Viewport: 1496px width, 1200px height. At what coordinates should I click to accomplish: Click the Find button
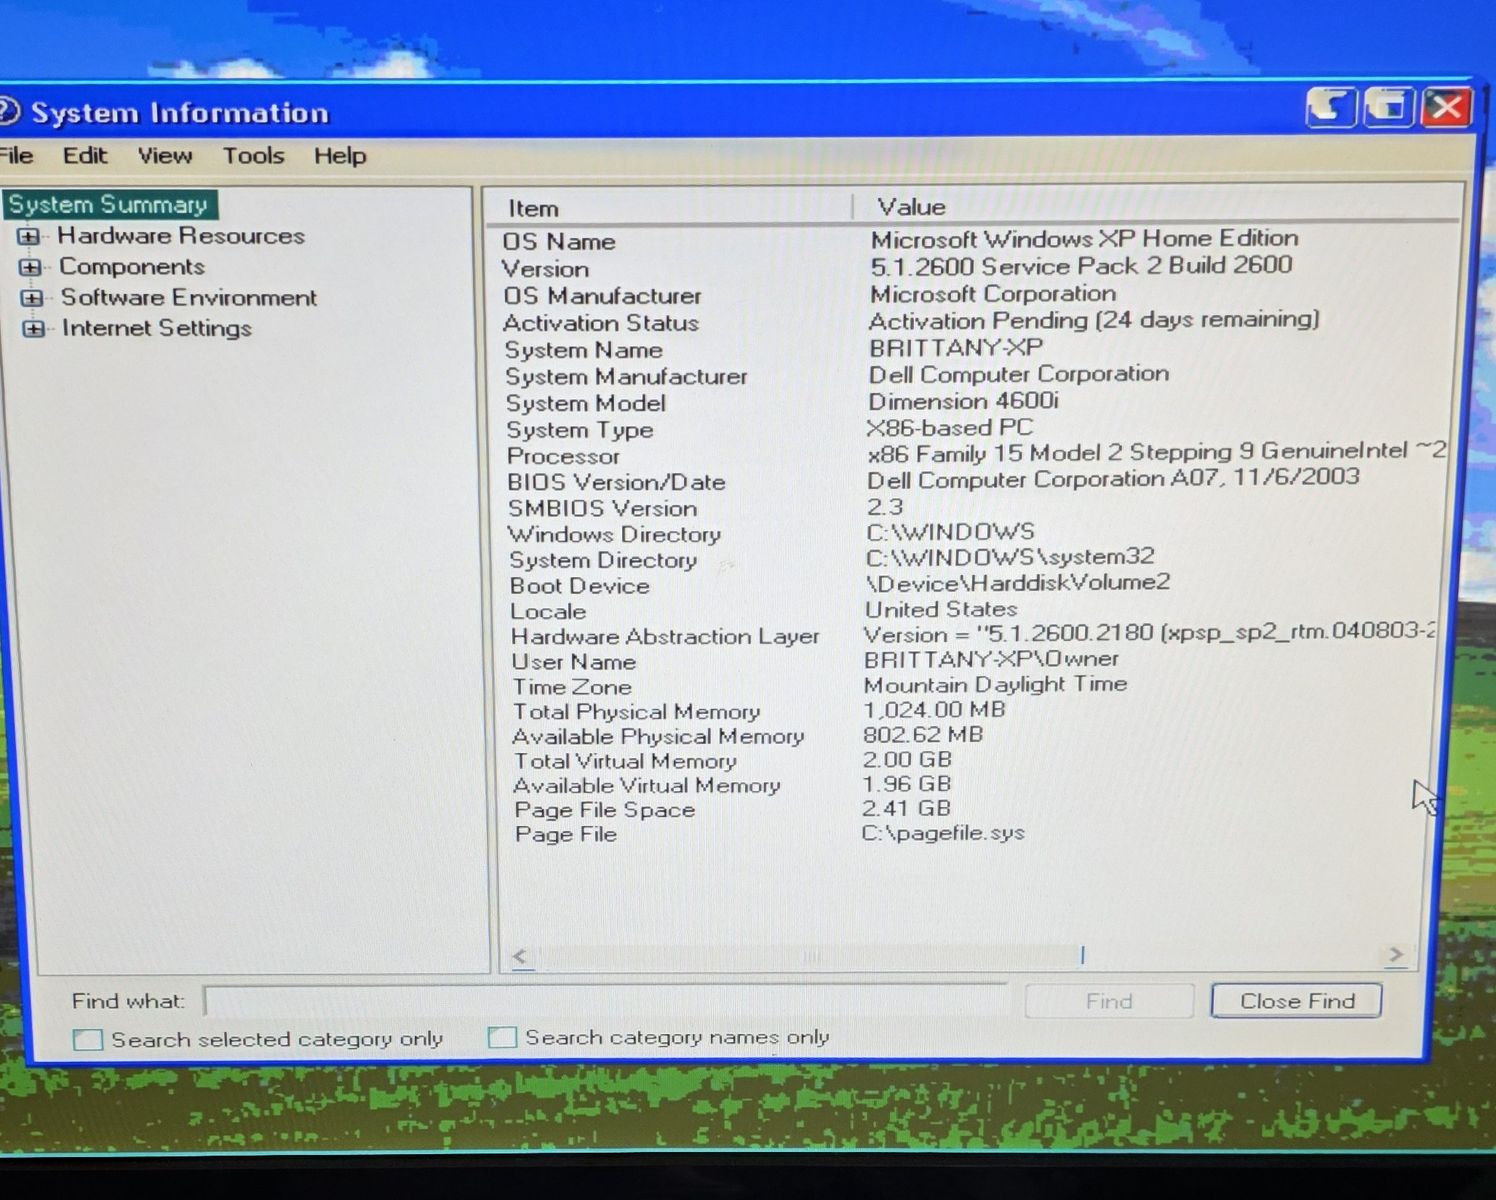coord(1108,1001)
